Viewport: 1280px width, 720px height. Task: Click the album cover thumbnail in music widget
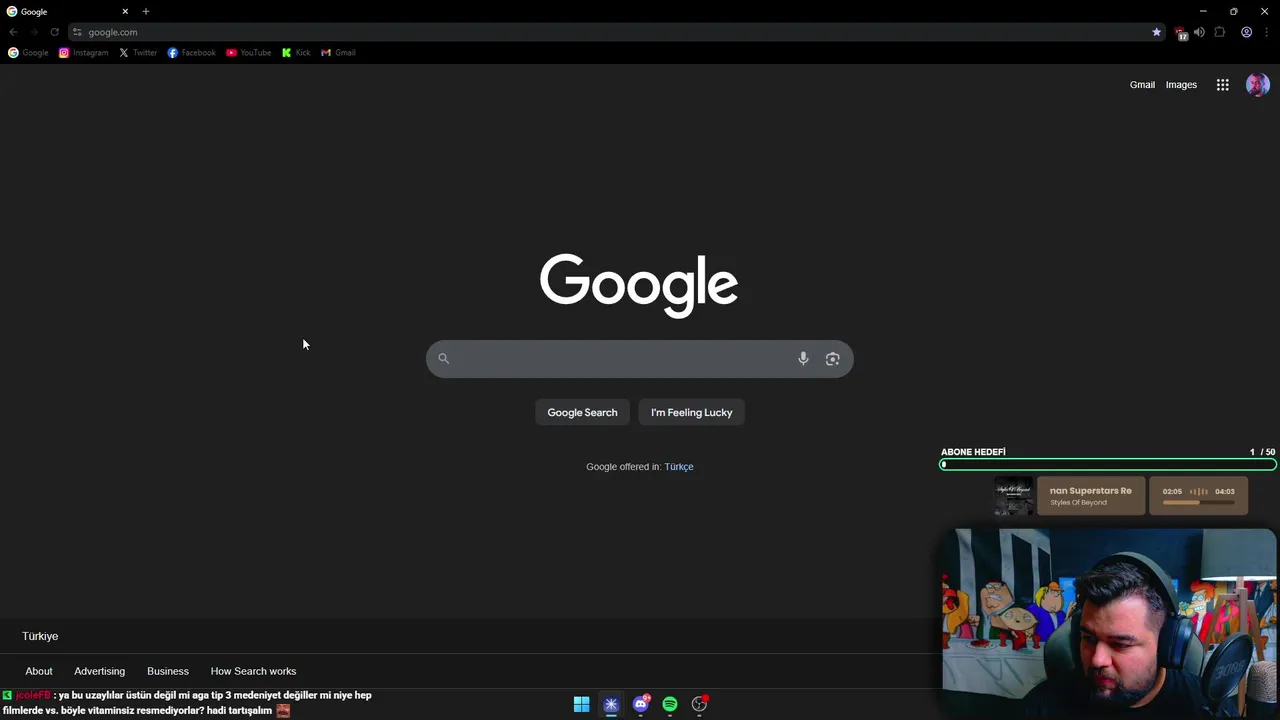(x=1013, y=496)
